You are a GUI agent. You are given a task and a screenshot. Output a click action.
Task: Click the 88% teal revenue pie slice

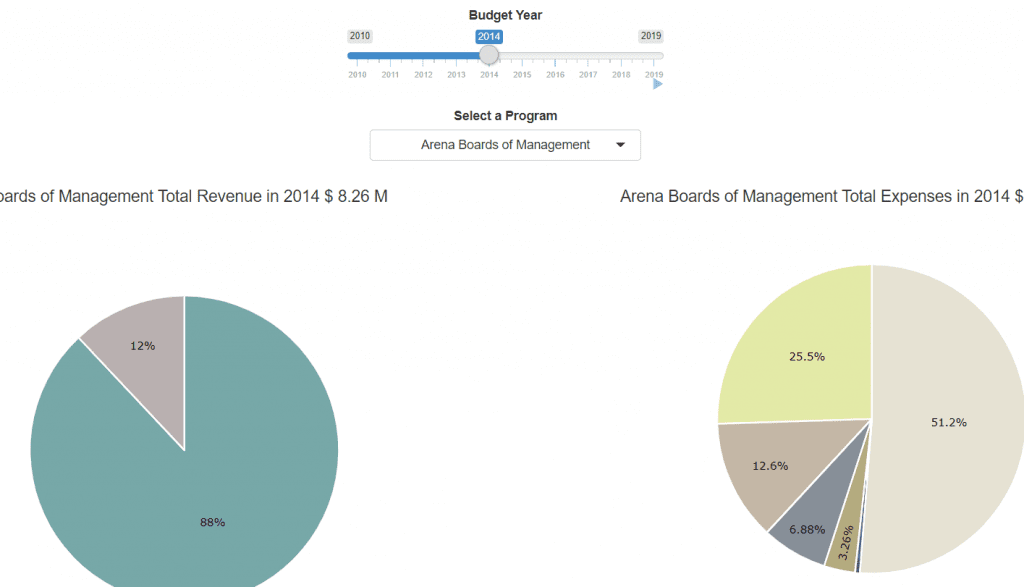210,500
